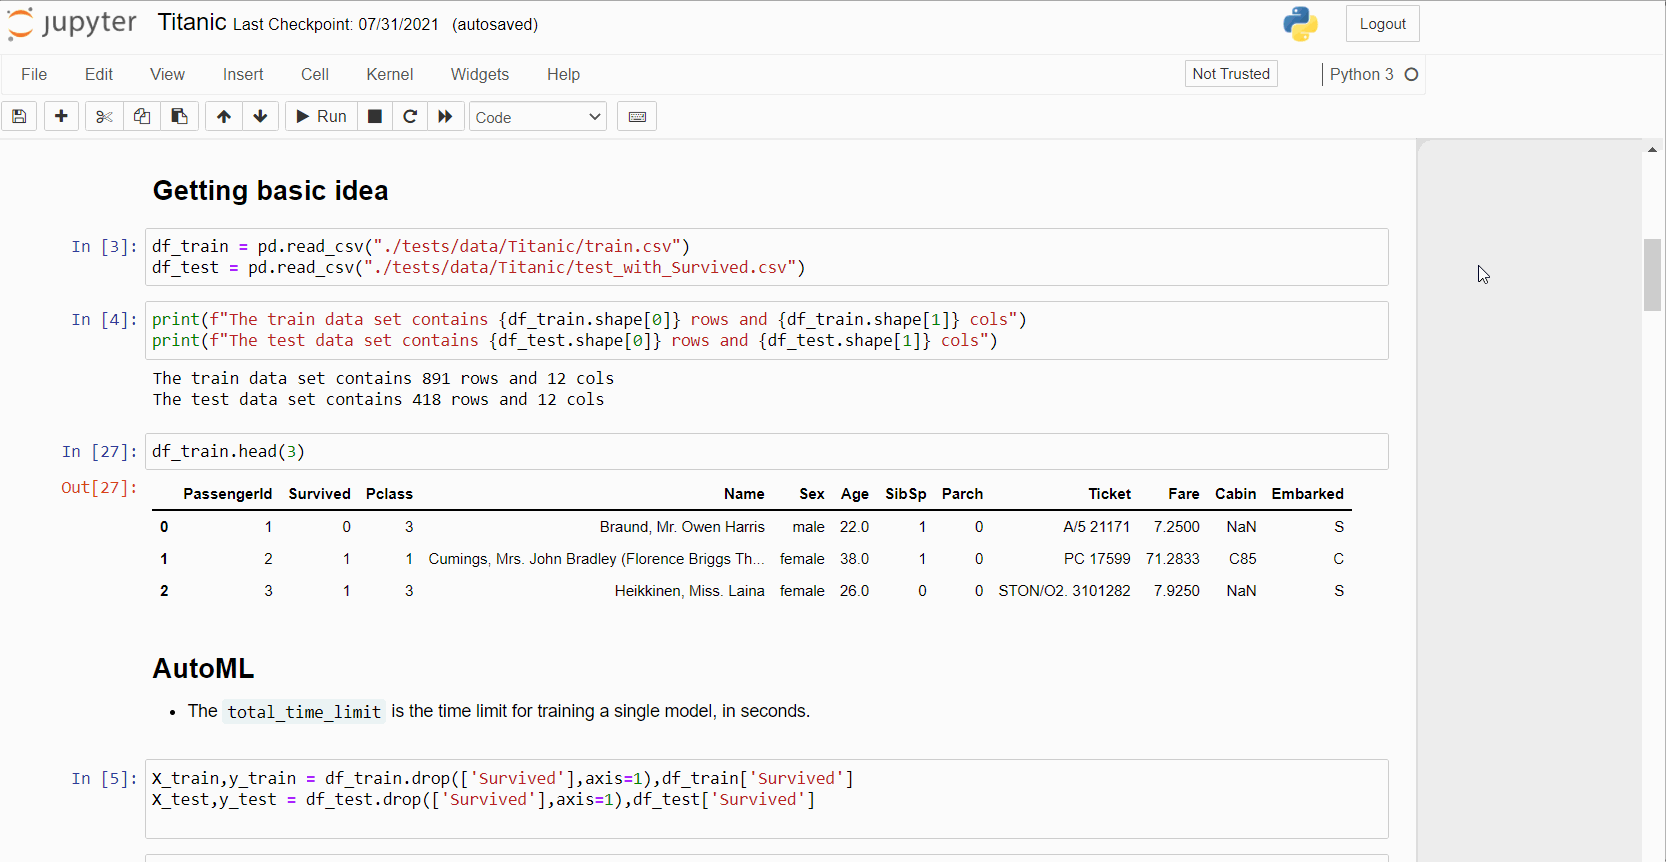Move selected cell down arrow

(260, 117)
